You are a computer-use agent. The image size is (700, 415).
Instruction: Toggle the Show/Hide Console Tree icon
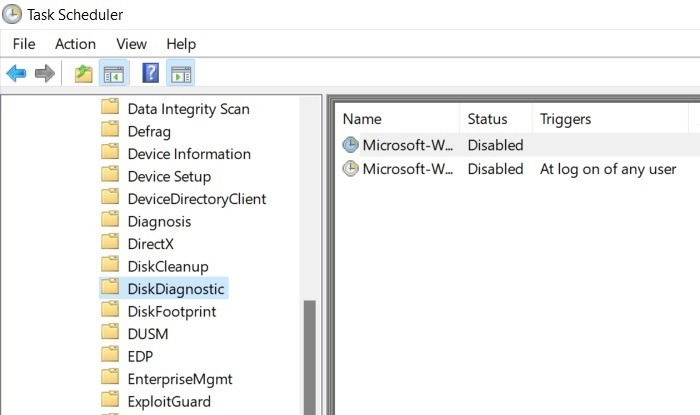tap(114, 74)
